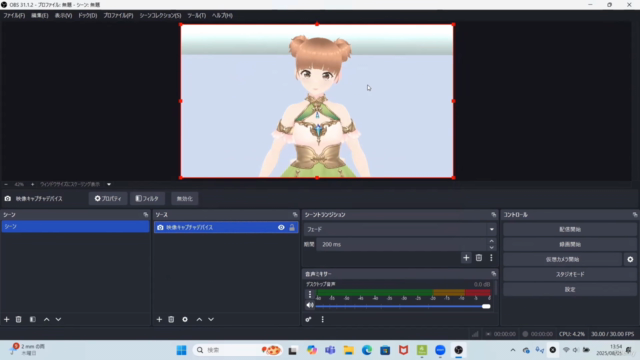This screenshot has width=640, height=360.
Task: Open Scene Collection menu
Action: tap(160, 16)
